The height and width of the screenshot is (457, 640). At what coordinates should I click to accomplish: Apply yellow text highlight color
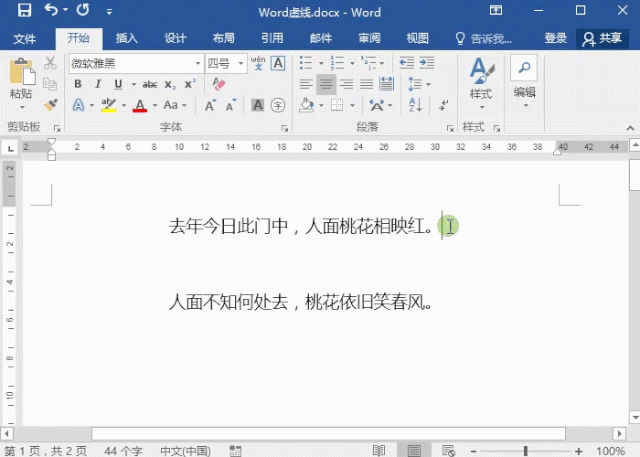(x=109, y=105)
